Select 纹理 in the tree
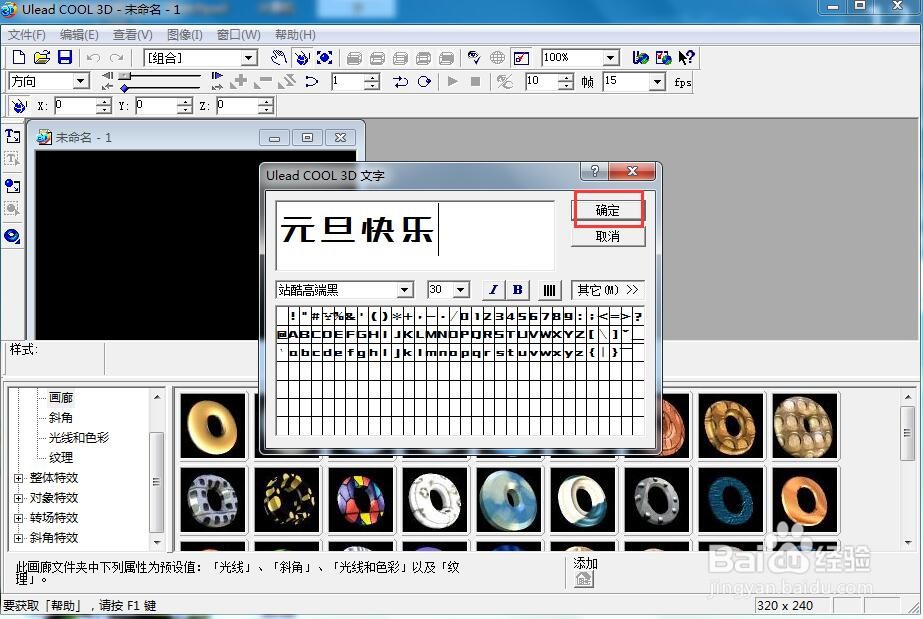 point(61,458)
